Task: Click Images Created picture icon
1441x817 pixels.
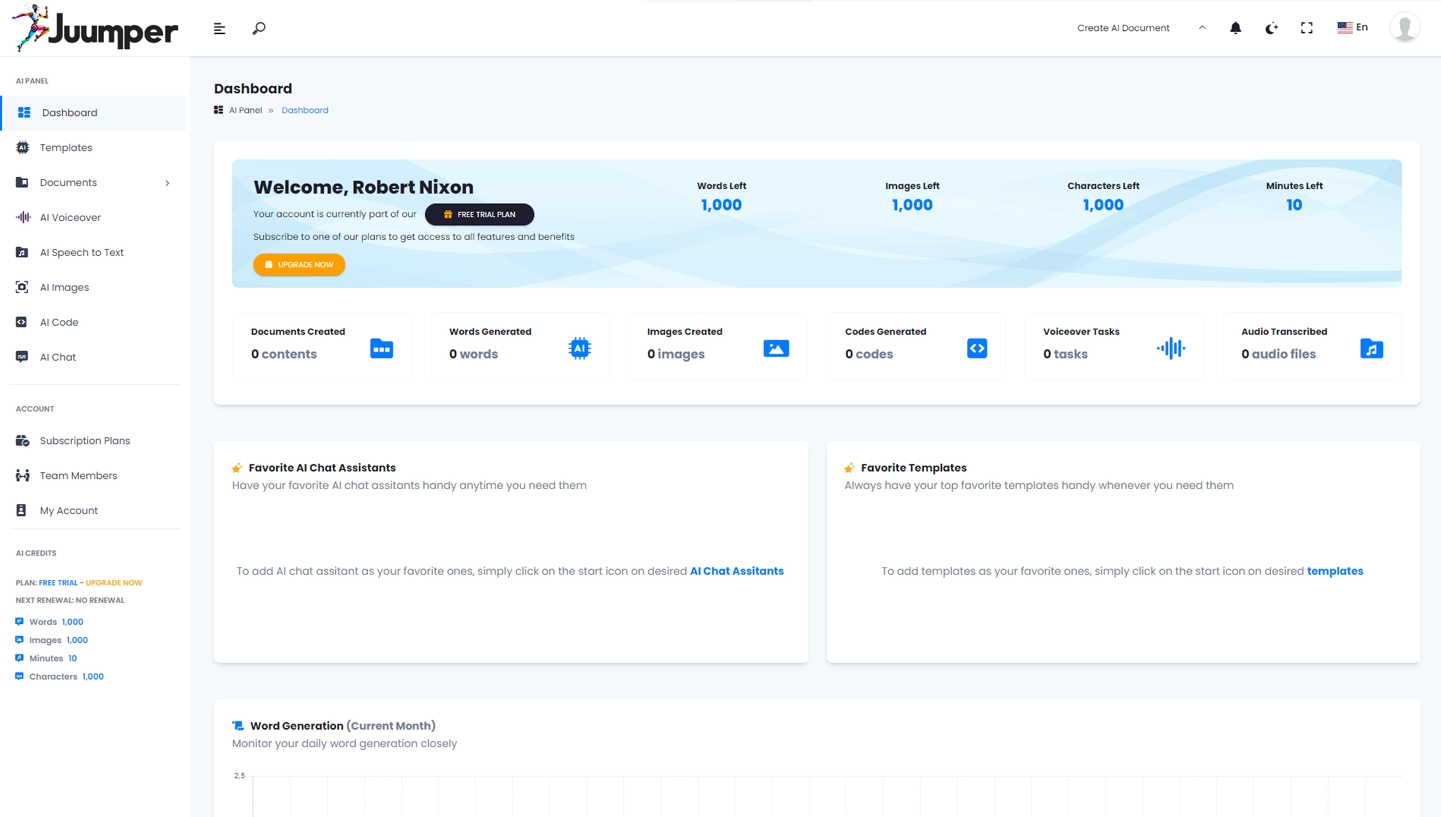Action: click(776, 348)
